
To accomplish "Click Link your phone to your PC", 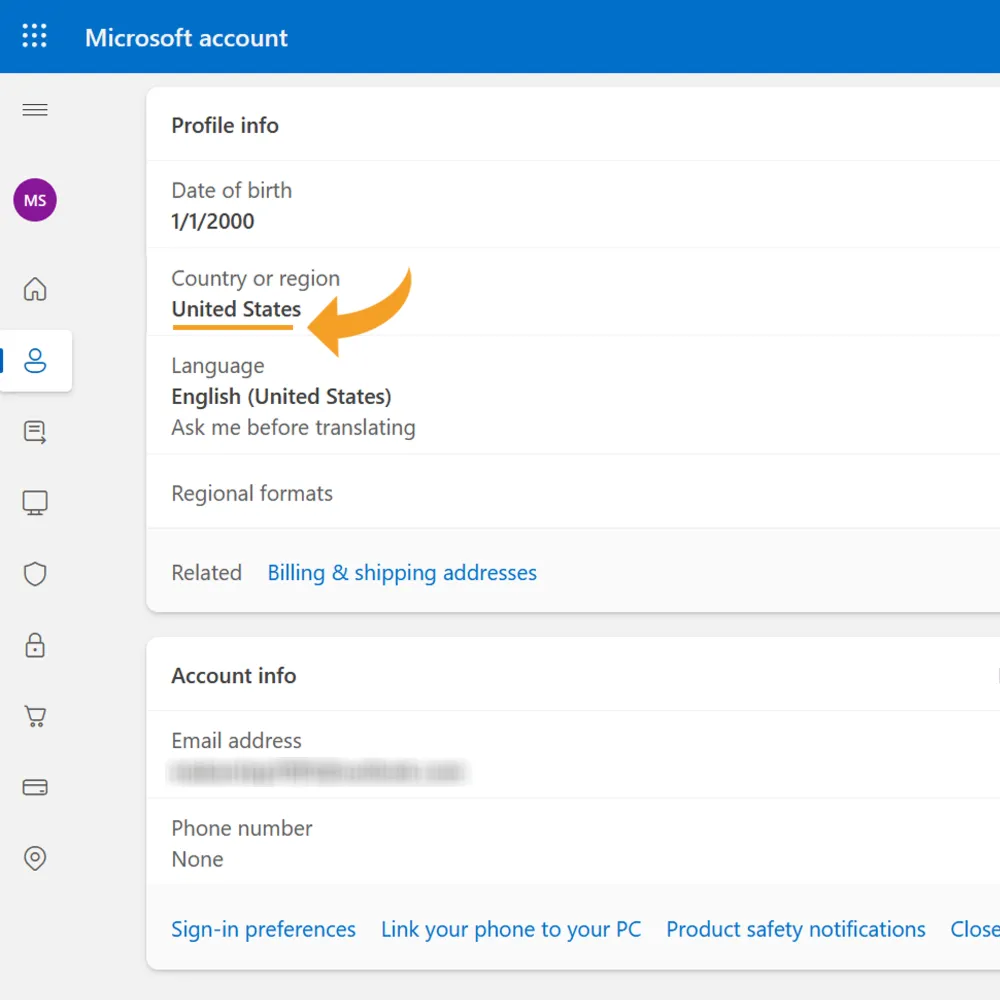I will click(511, 929).
